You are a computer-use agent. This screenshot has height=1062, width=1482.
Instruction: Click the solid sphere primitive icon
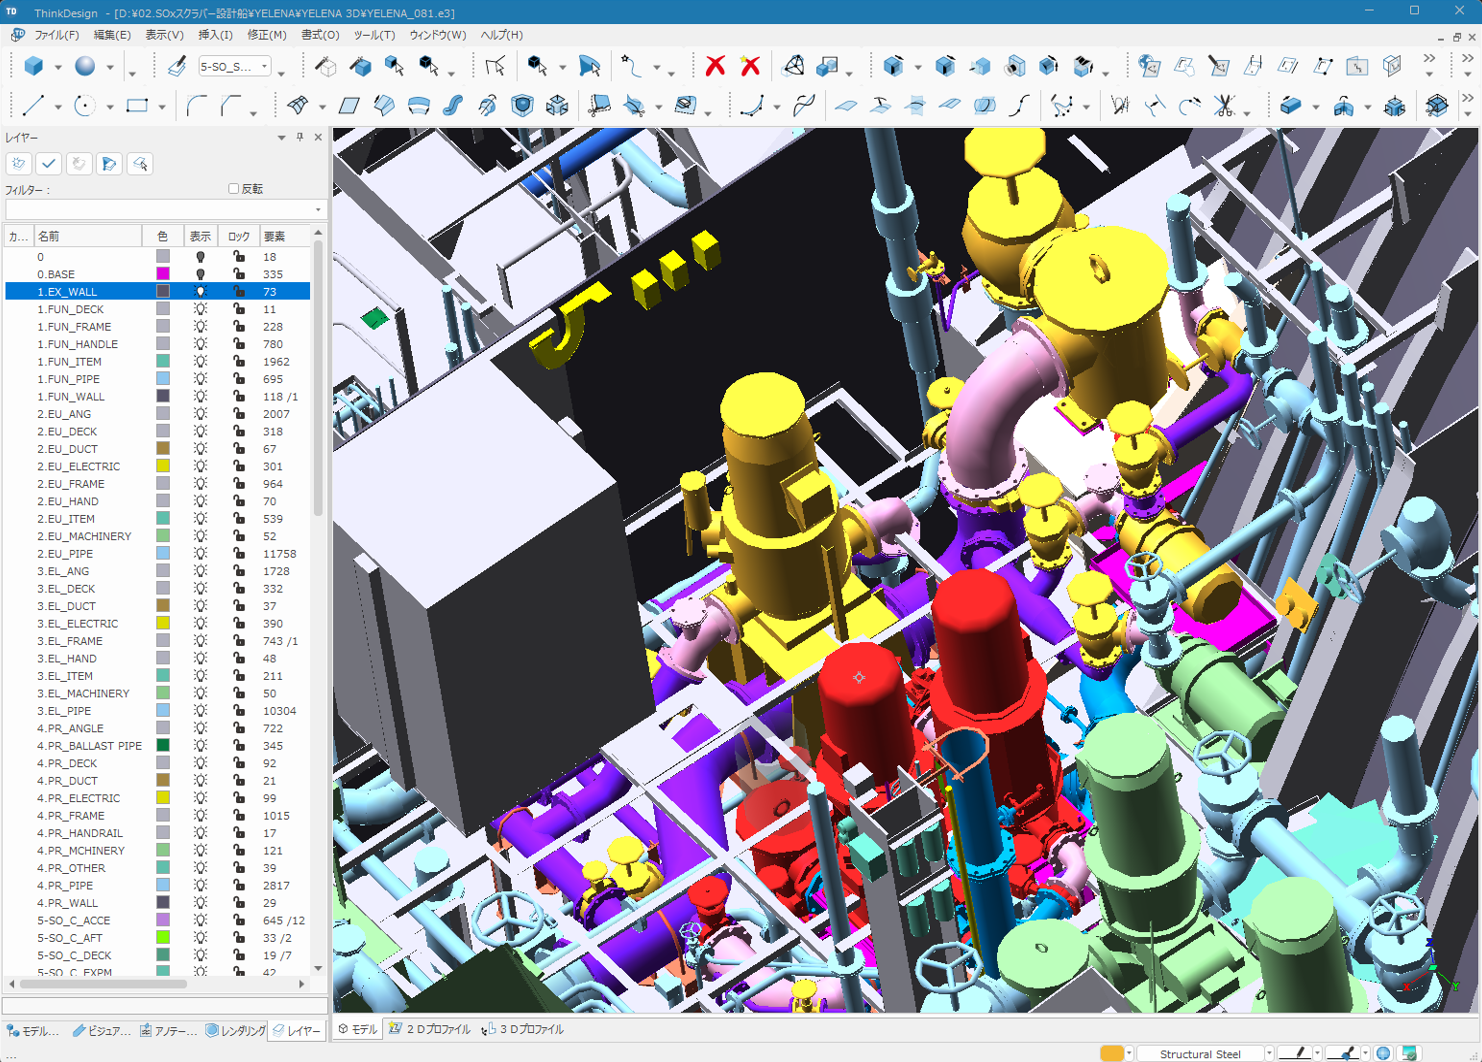pyautogui.click(x=85, y=66)
